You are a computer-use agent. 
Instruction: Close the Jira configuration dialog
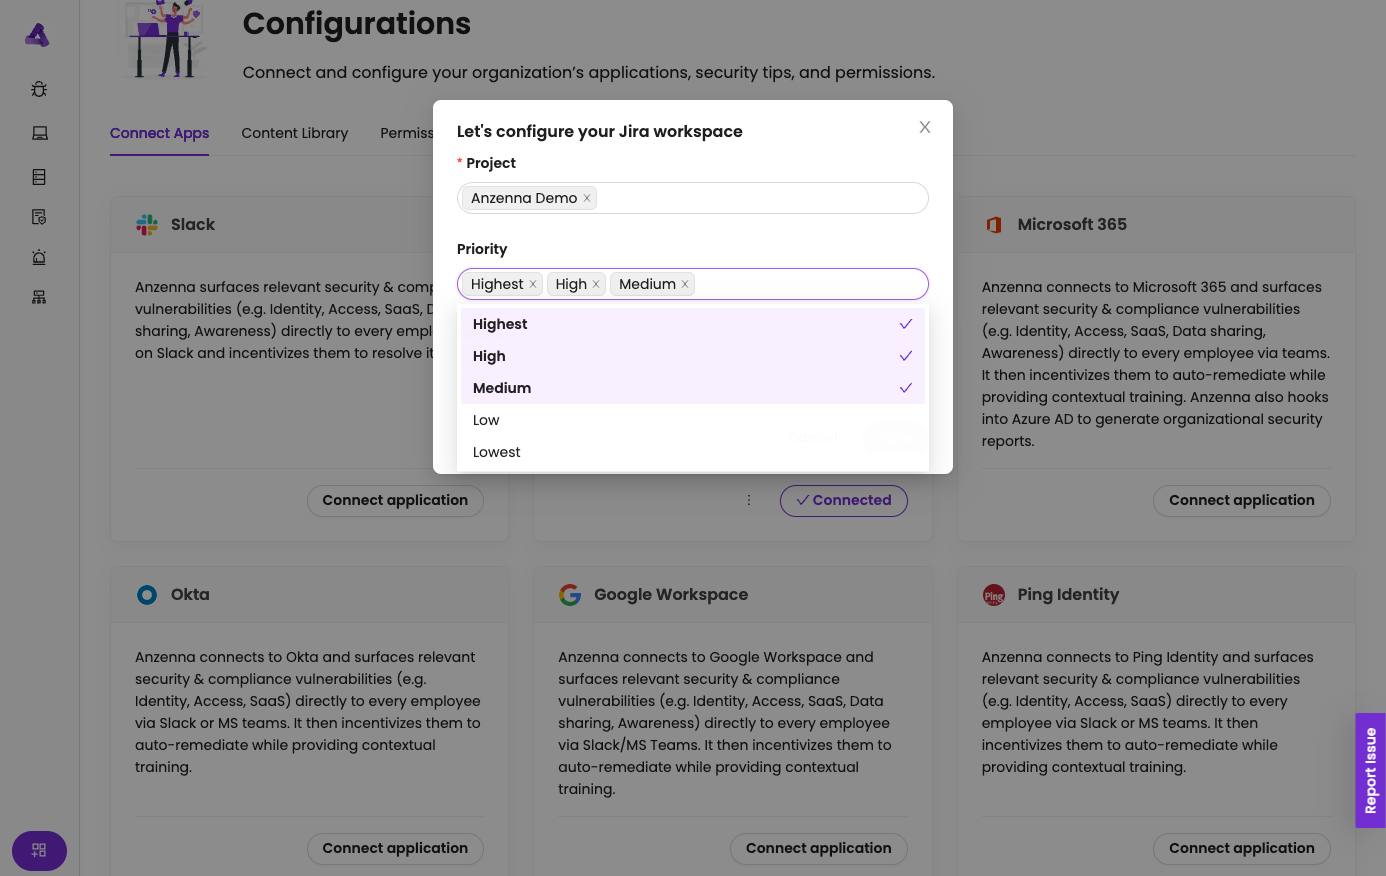(925, 127)
